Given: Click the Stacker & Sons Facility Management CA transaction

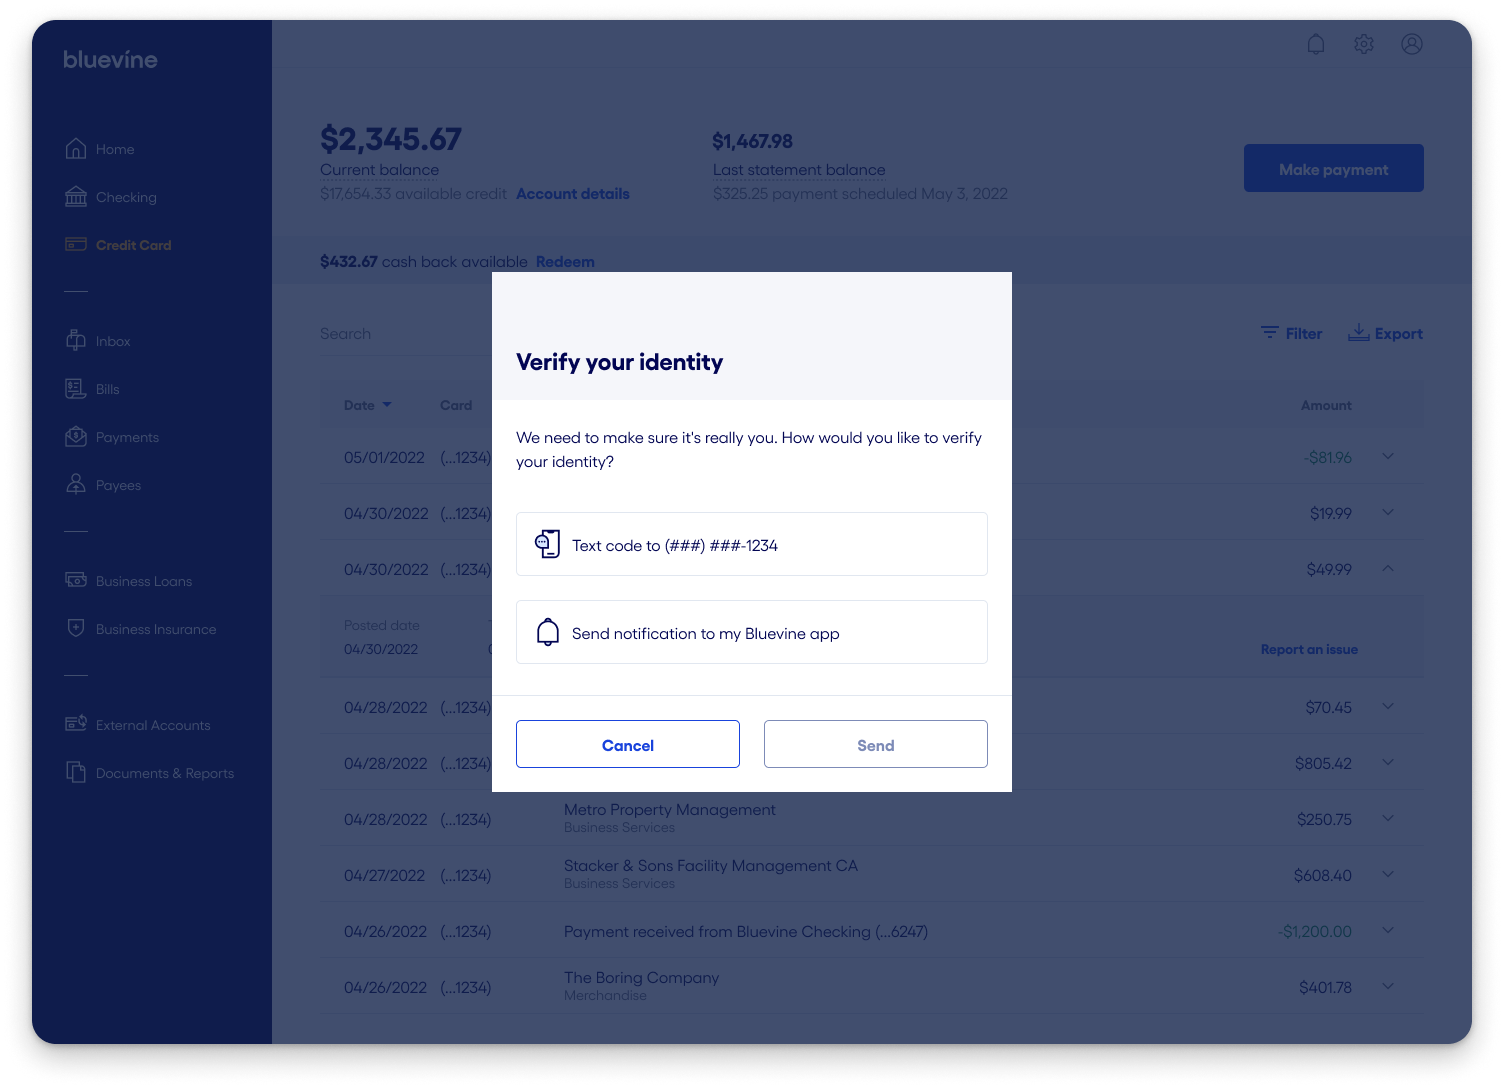Looking at the screenshot, I should 711,866.
